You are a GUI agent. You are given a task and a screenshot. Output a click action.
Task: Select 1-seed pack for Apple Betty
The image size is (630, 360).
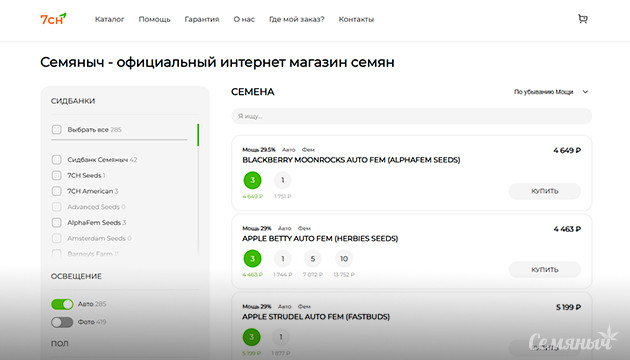282,259
